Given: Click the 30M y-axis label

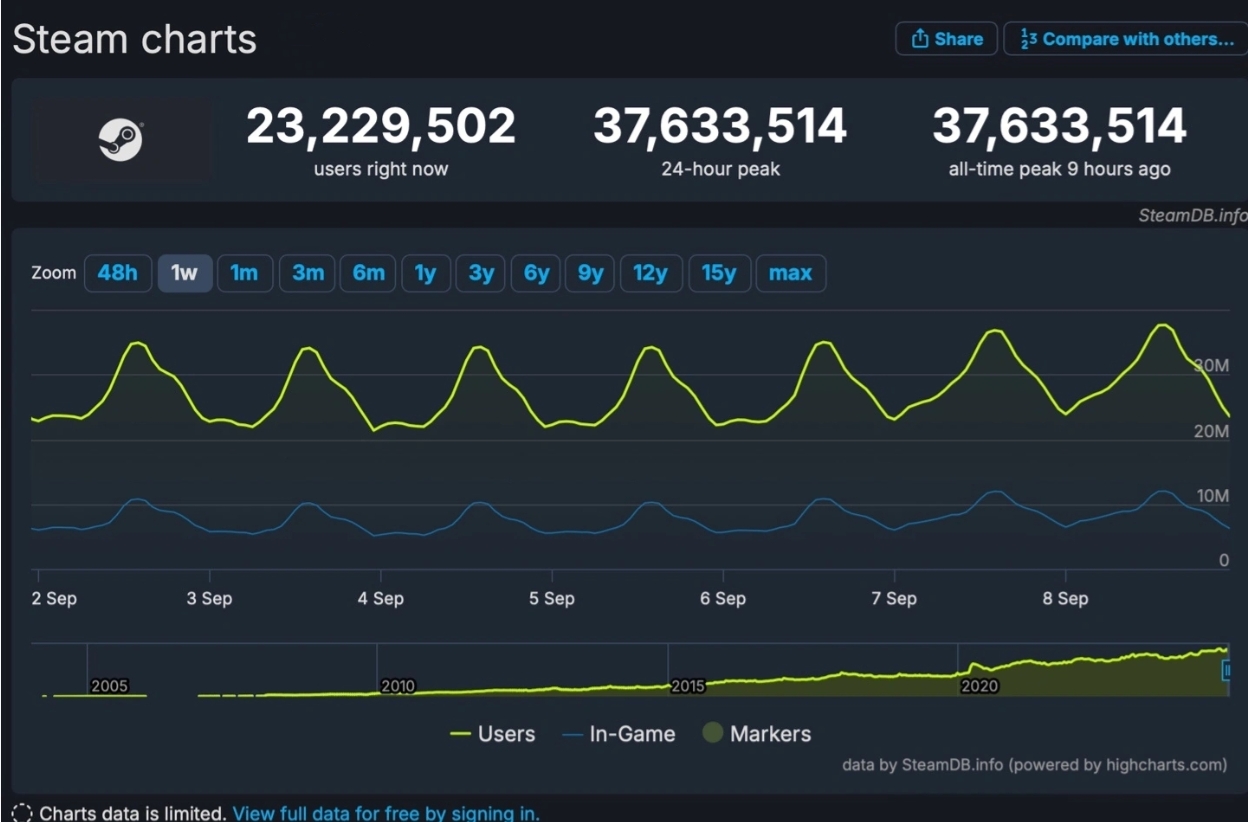Looking at the screenshot, I should (1212, 365).
